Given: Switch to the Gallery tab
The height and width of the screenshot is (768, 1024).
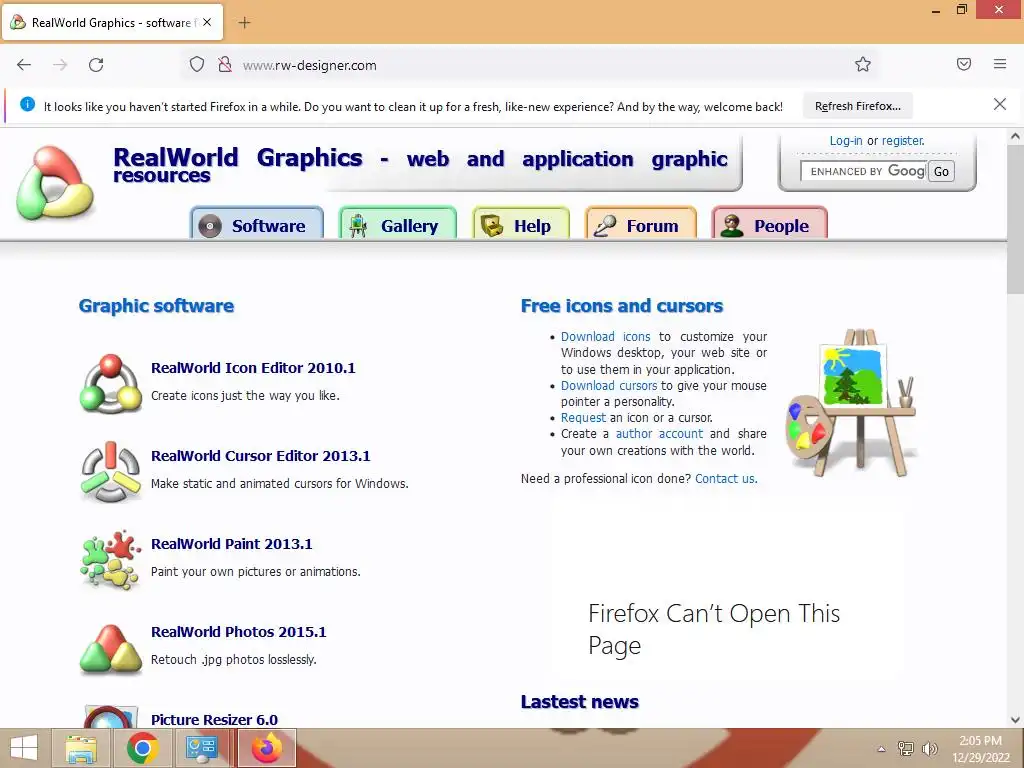Looking at the screenshot, I should pyautogui.click(x=397, y=225).
